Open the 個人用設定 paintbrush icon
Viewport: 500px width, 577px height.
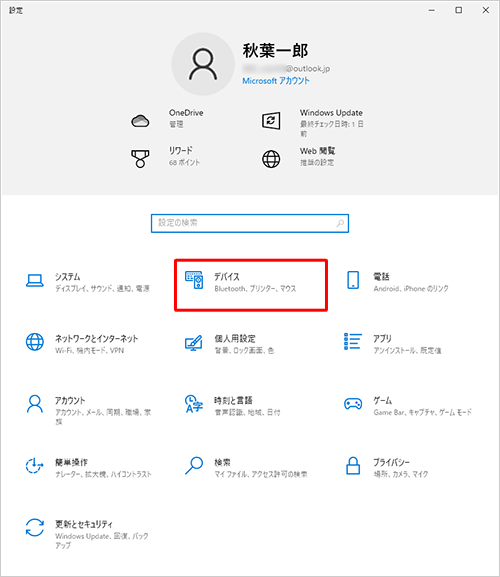point(194,343)
